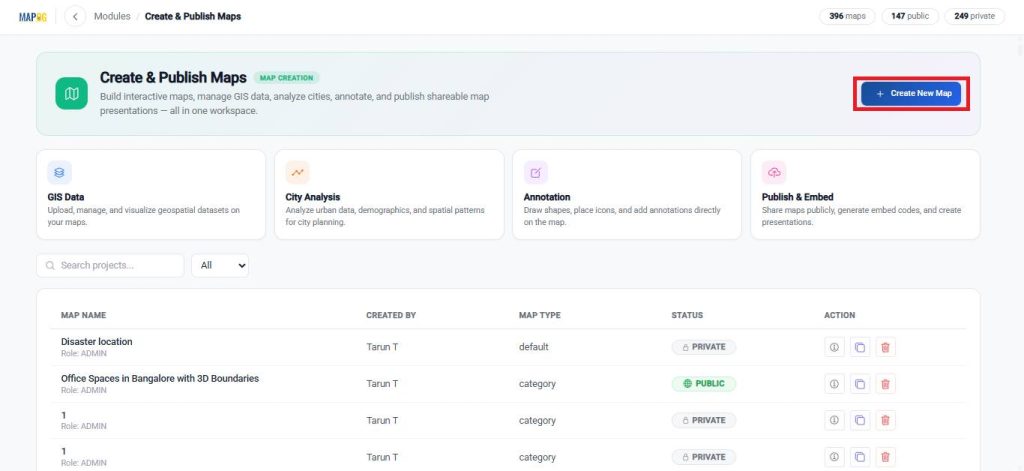The width and height of the screenshot is (1024, 471).
Task: Click the PUBLIC status badge
Action: click(x=703, y=383)
